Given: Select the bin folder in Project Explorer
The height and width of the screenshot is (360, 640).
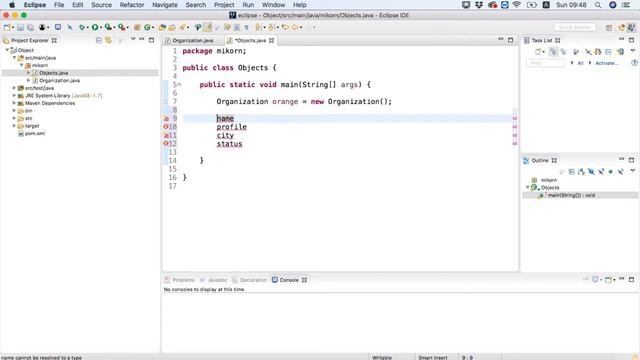Looking at the screenshot, I should point(29,111).
